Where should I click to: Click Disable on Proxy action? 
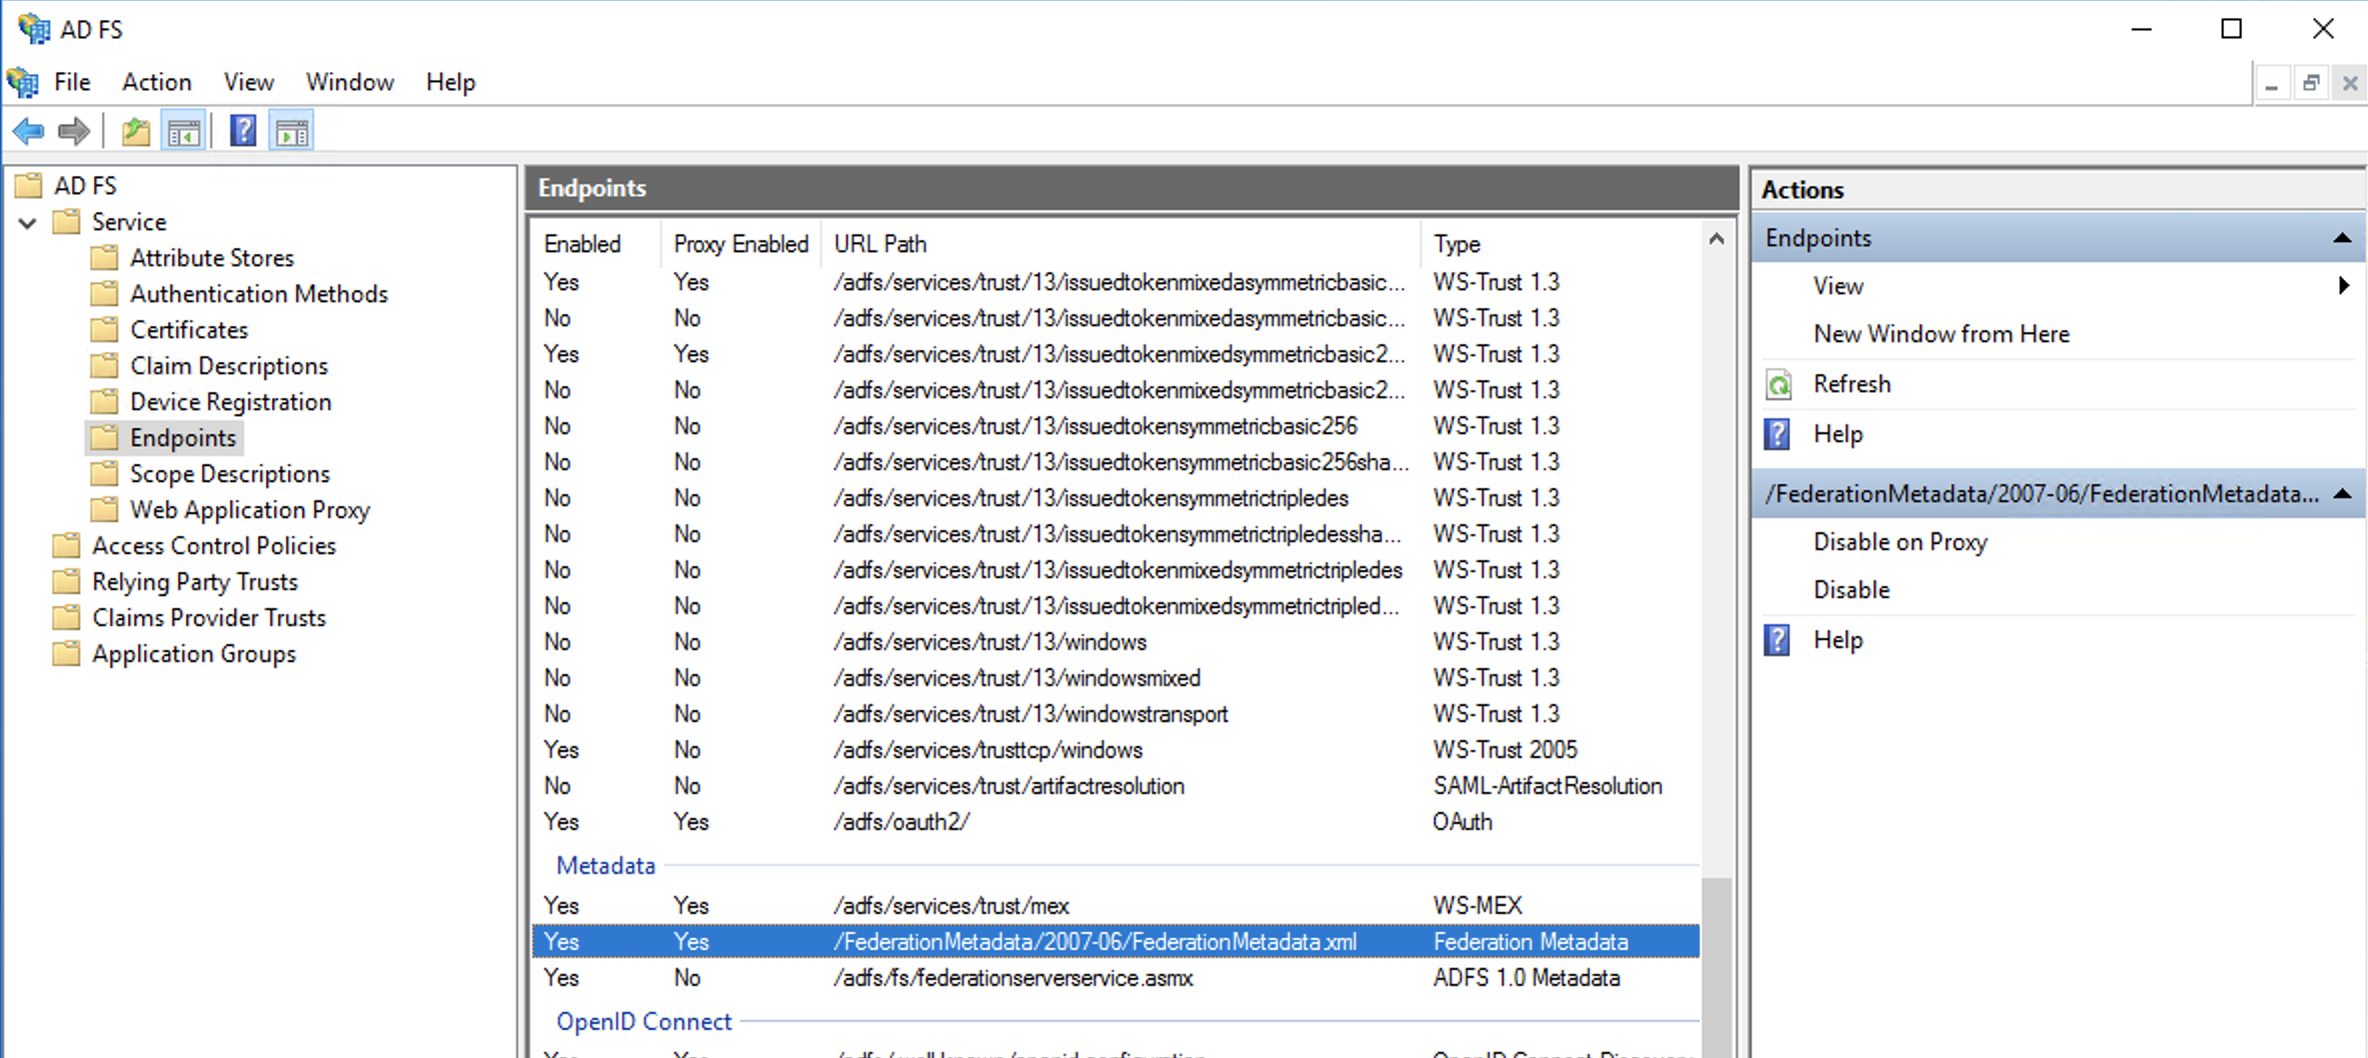click(x=1899, y=542)
